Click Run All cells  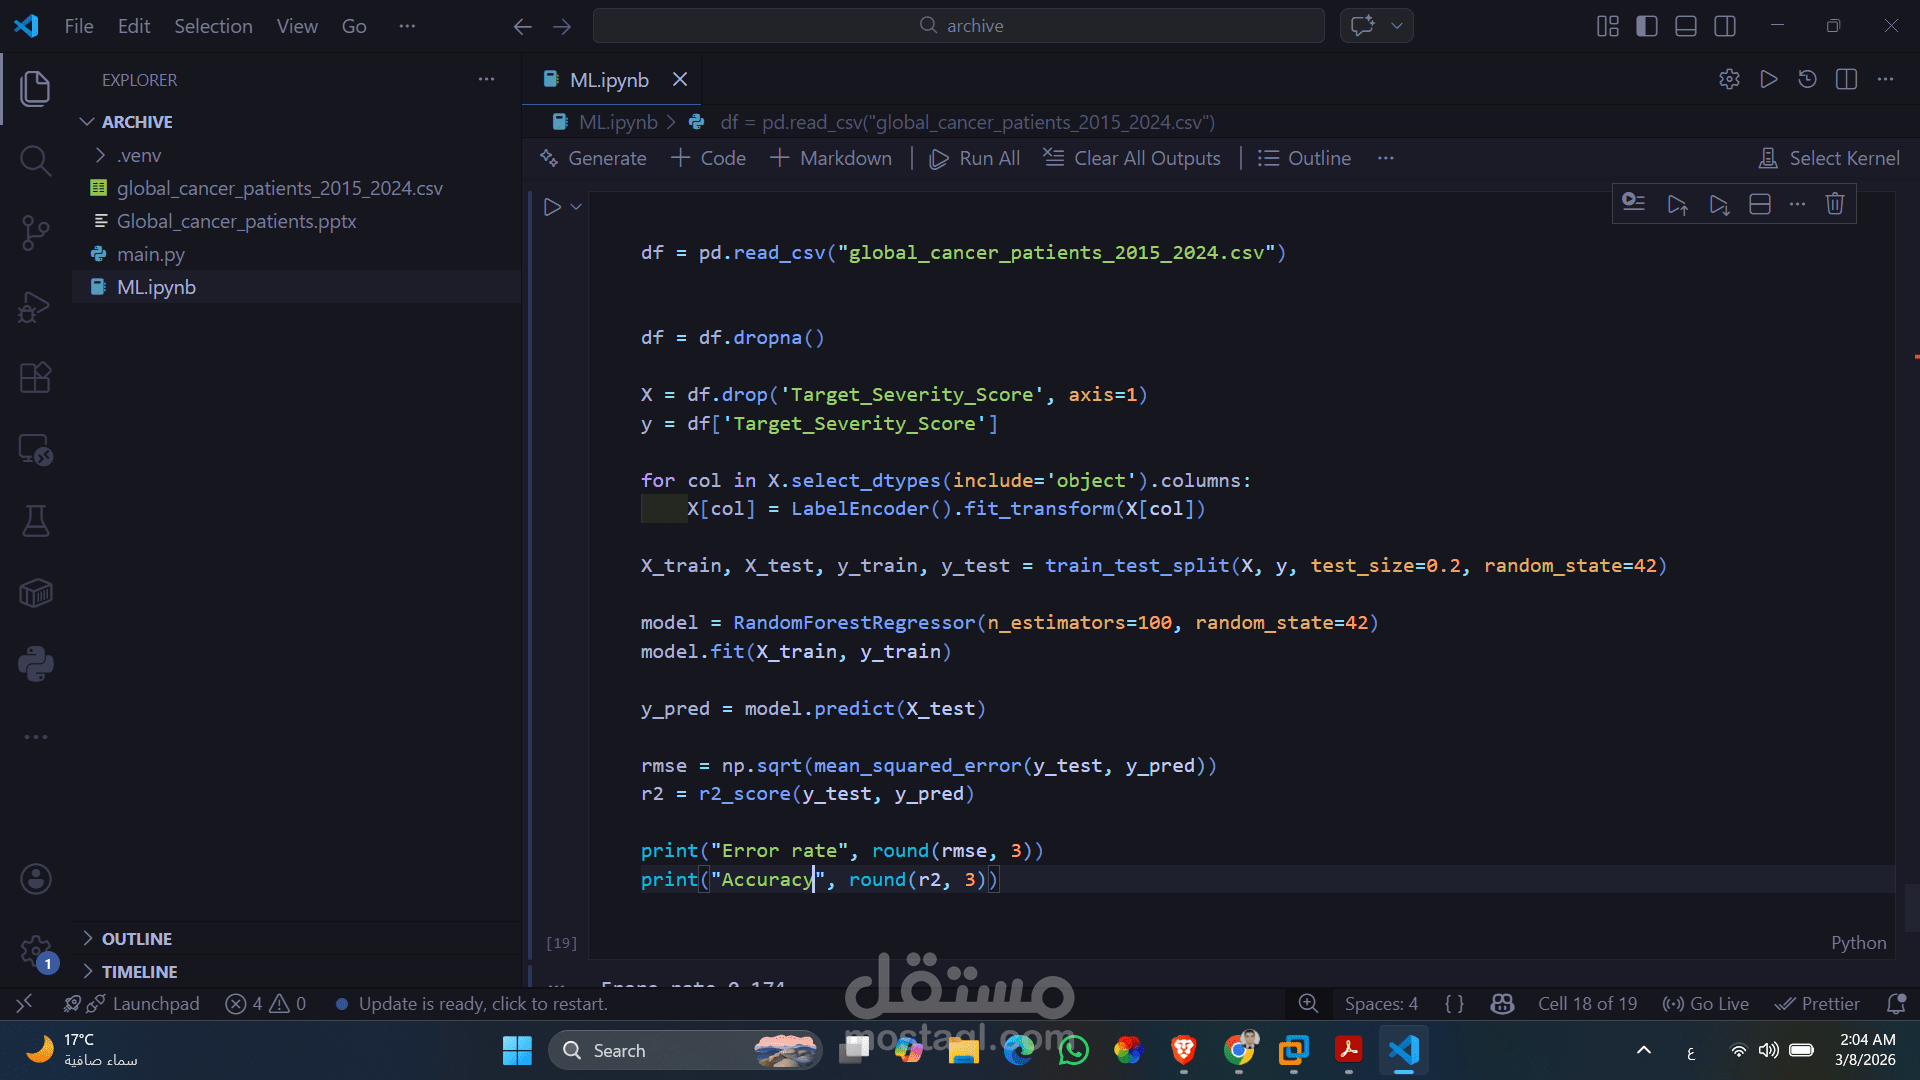(x=975, y=158)
